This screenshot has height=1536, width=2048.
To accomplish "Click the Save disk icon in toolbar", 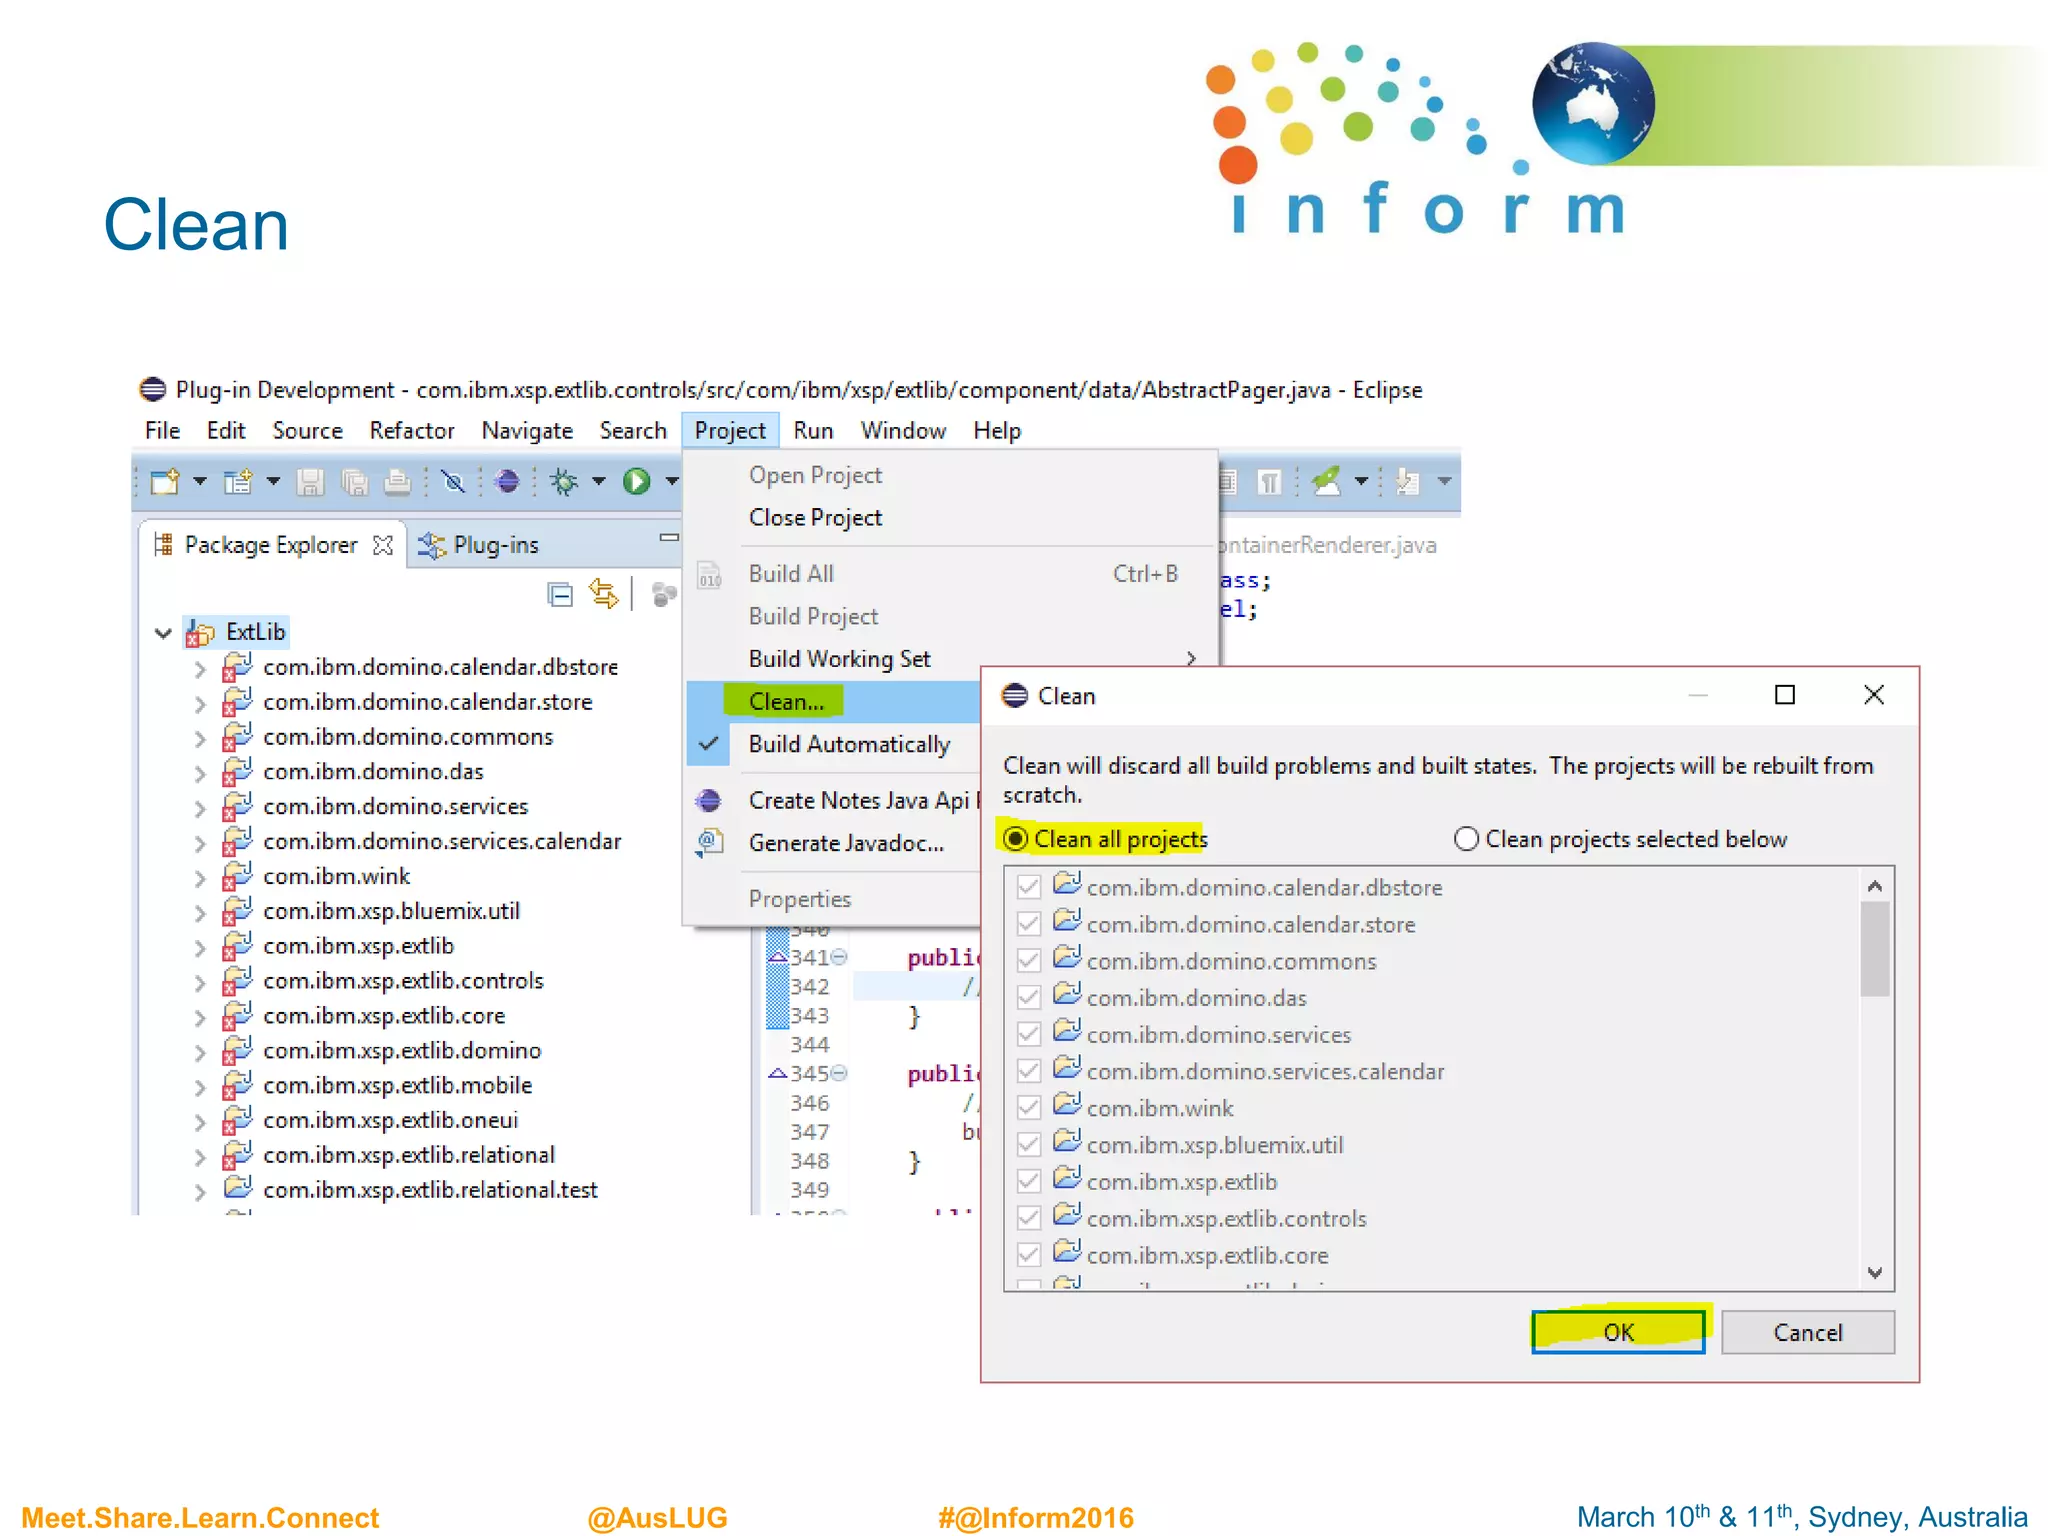I will (310, 483).
